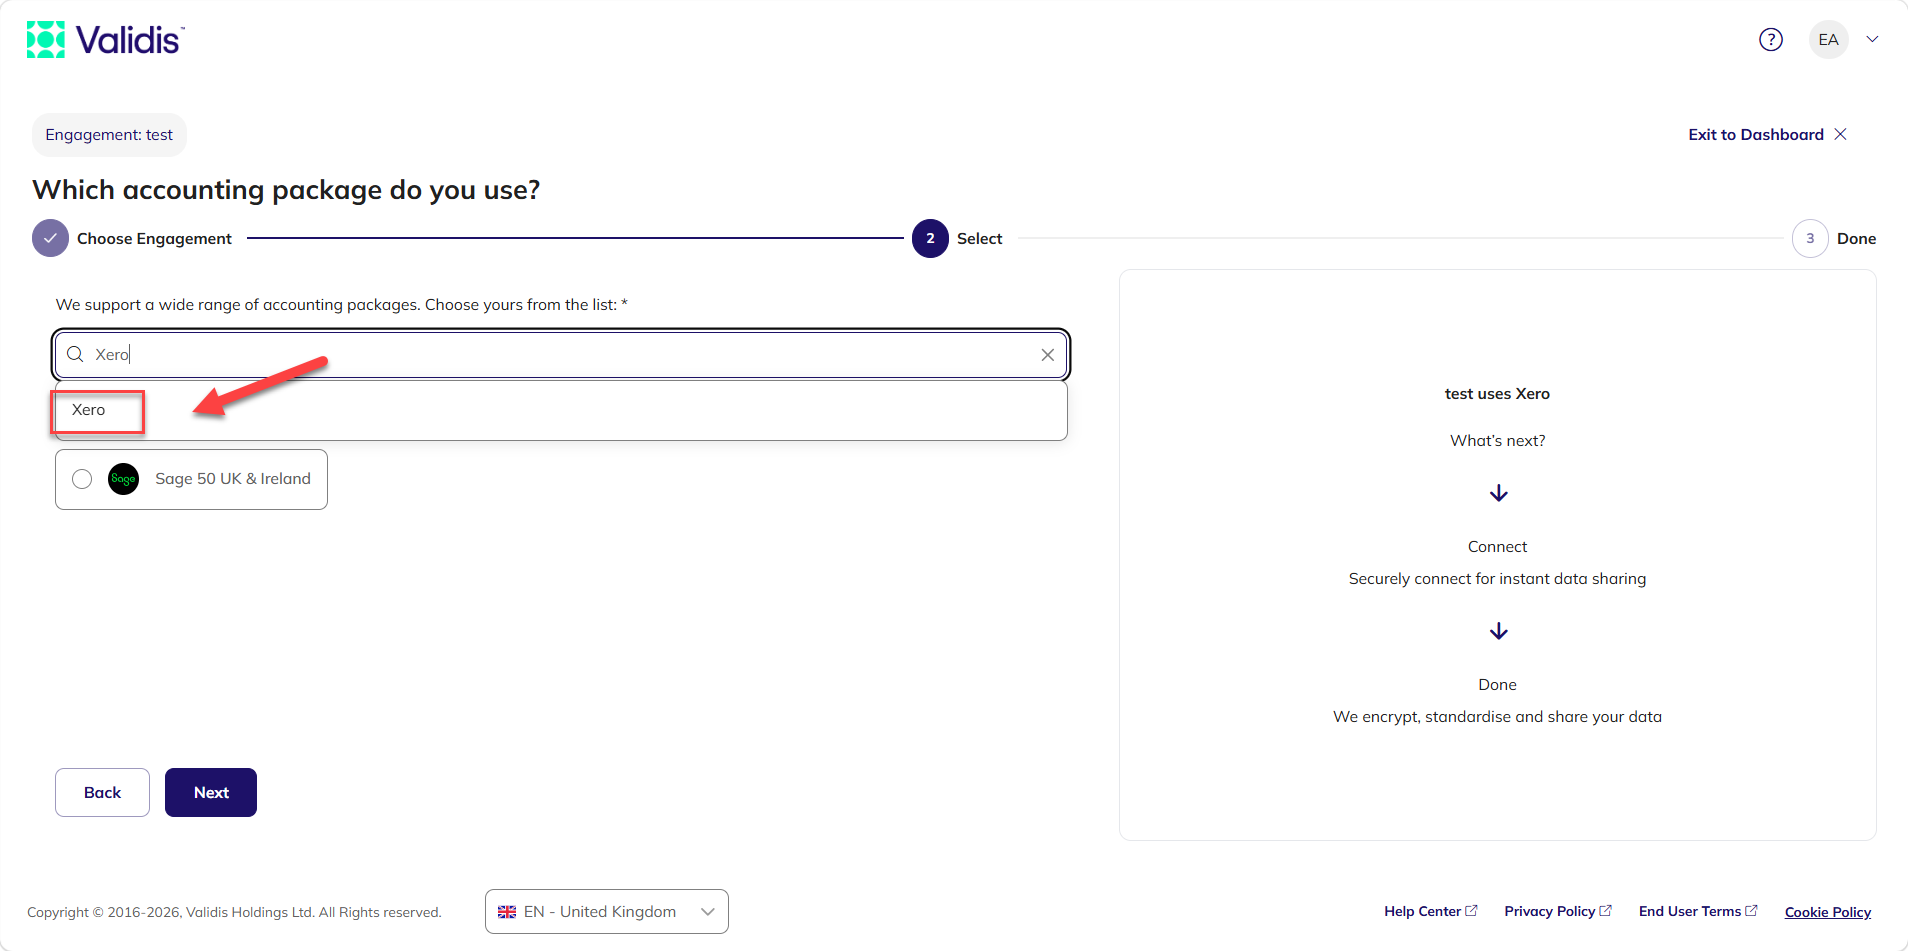Select the Sage 50 UK & Ireland radio button

[82, 479]
